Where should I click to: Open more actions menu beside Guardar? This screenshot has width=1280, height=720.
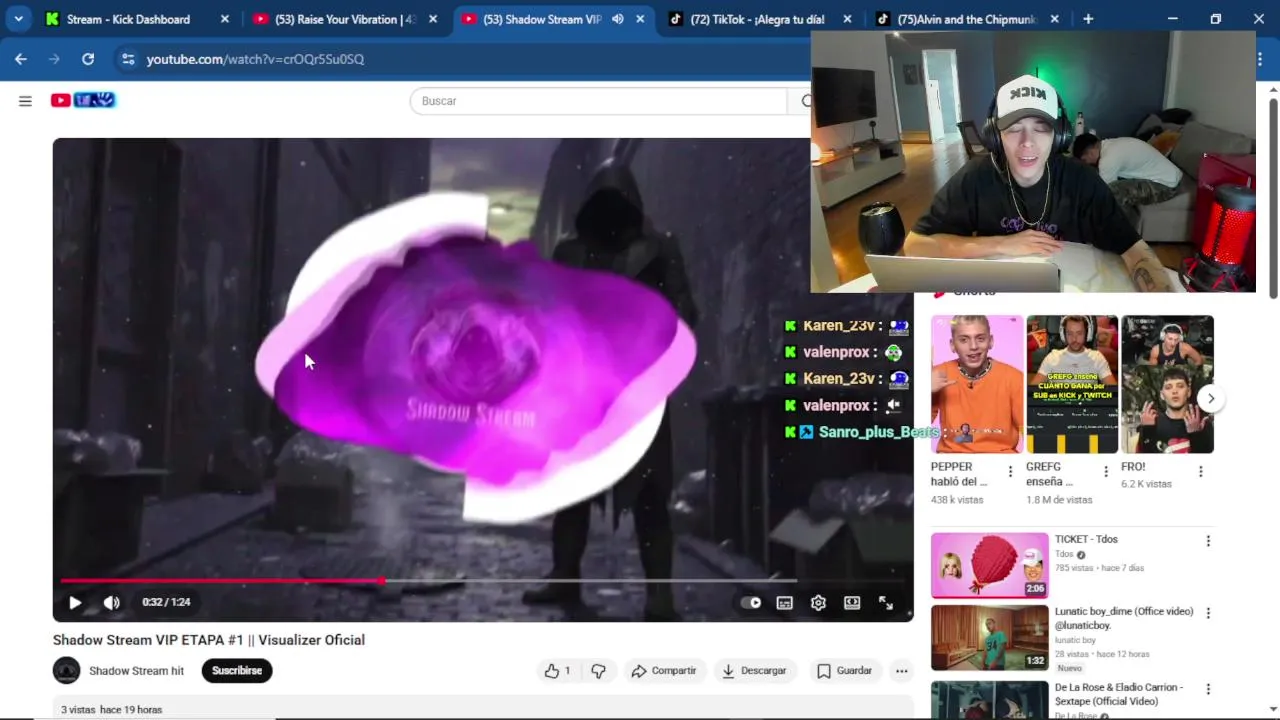(901, 671)
